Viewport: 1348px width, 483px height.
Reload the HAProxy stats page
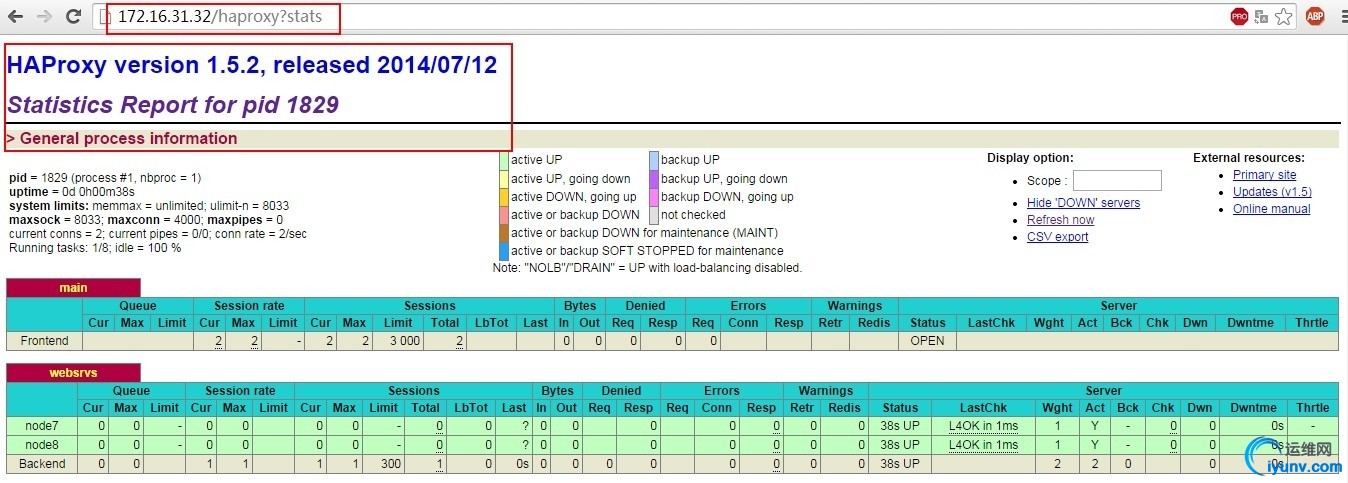coord(73,17)
